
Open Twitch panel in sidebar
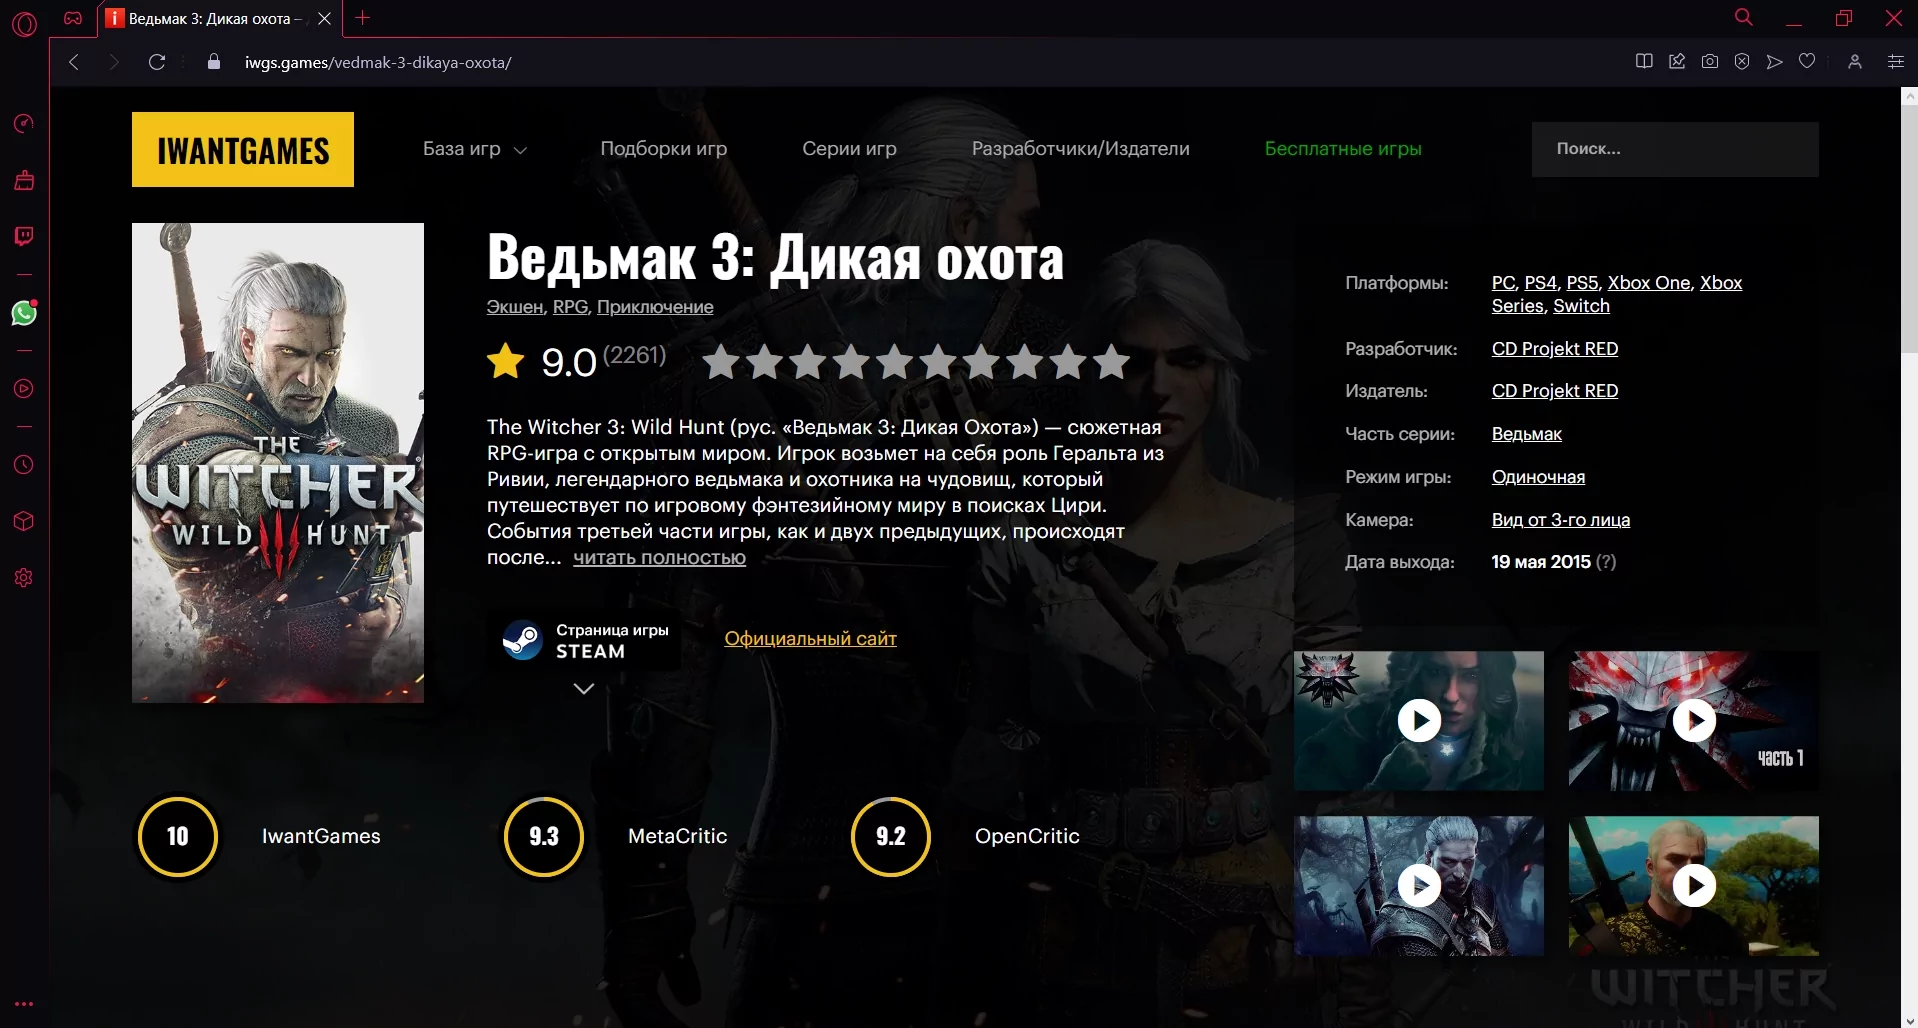[24, 236]
